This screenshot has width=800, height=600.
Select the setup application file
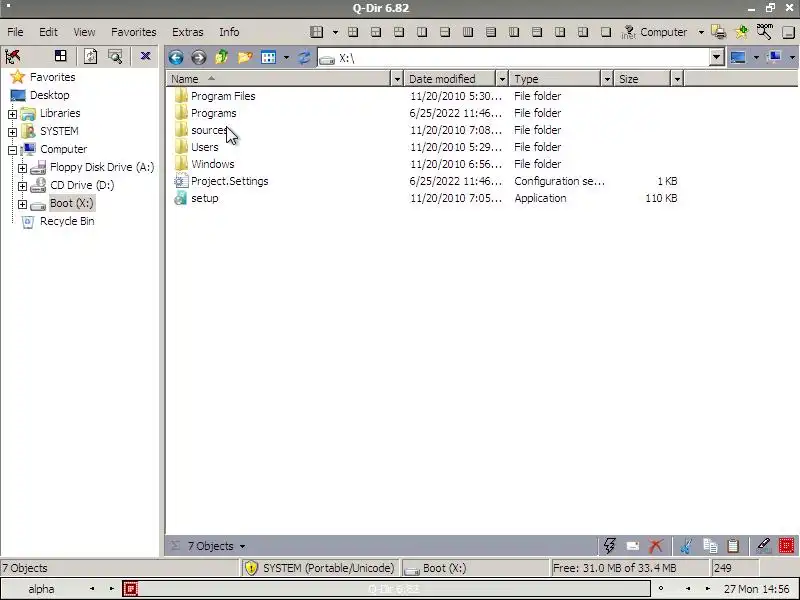point(205,198)
